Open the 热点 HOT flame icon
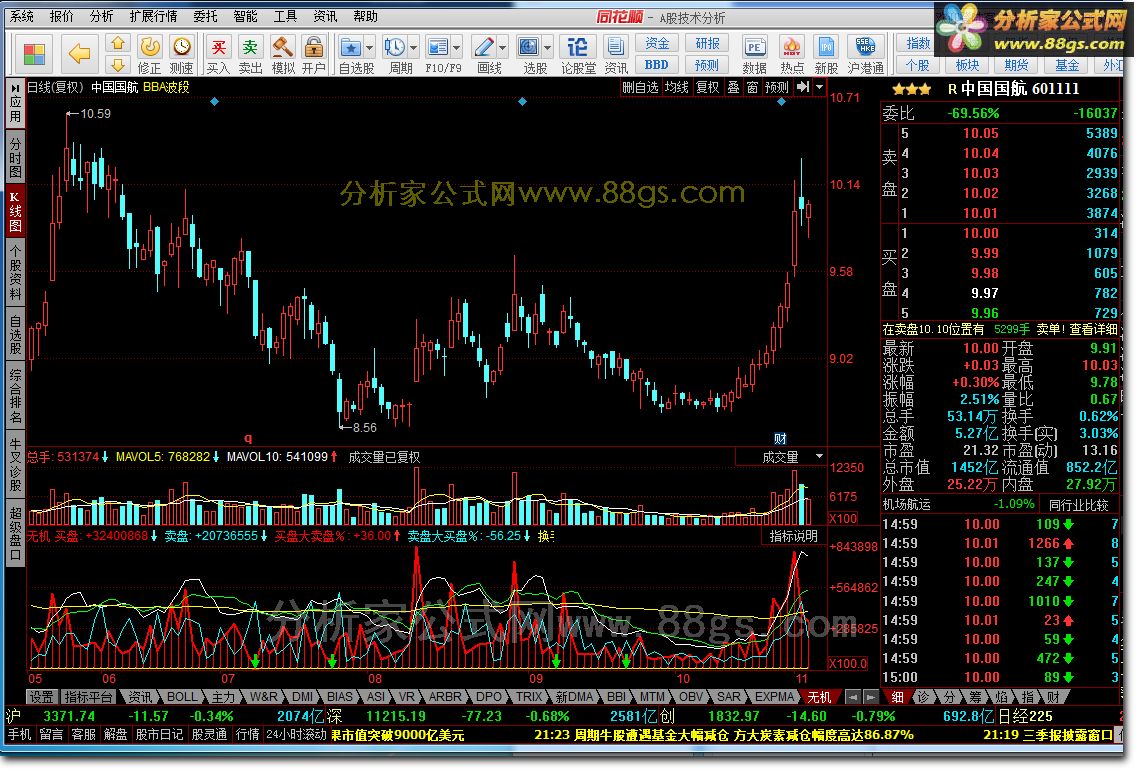This screenshot has width=1136, height=769. point(791,48)
